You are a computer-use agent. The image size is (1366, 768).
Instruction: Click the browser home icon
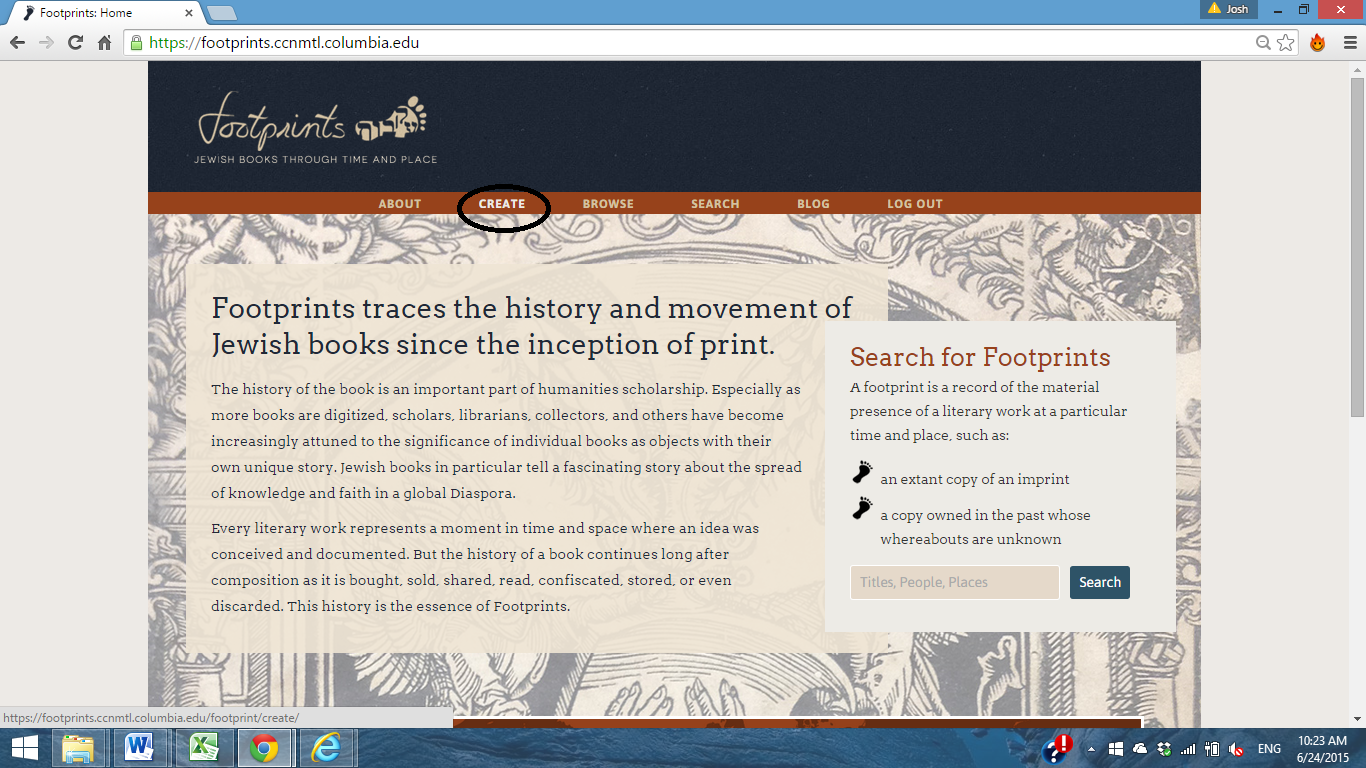[104, 43]
